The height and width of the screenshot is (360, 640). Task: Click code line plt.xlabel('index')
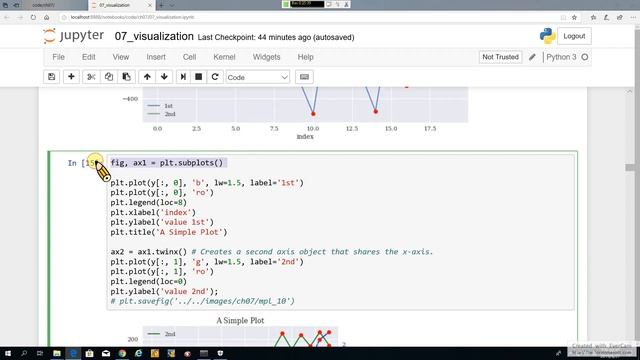point(153,212)
